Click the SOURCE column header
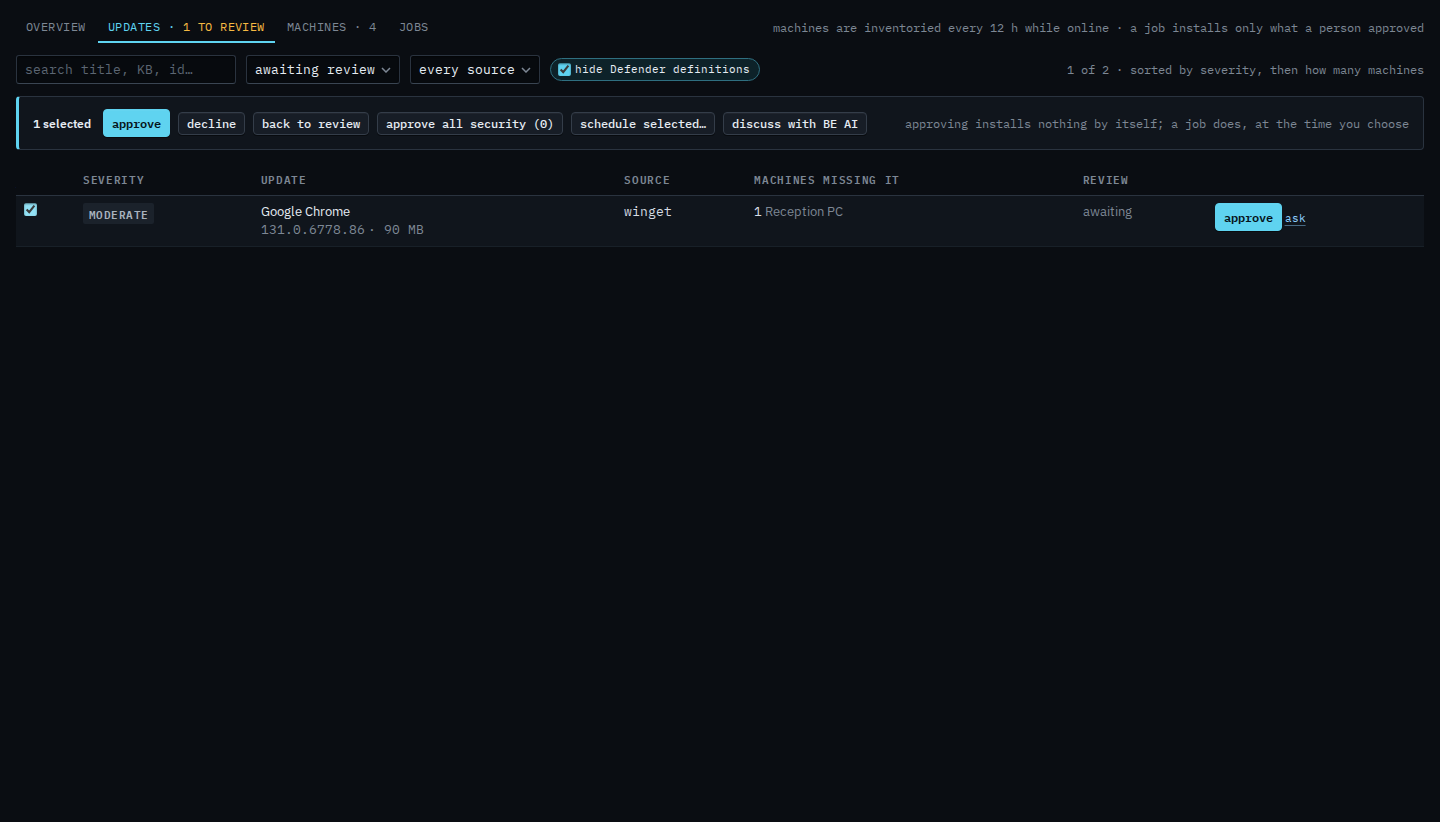Image resolution: width=1440 pixels, height=822 pixels. (647, 180)
